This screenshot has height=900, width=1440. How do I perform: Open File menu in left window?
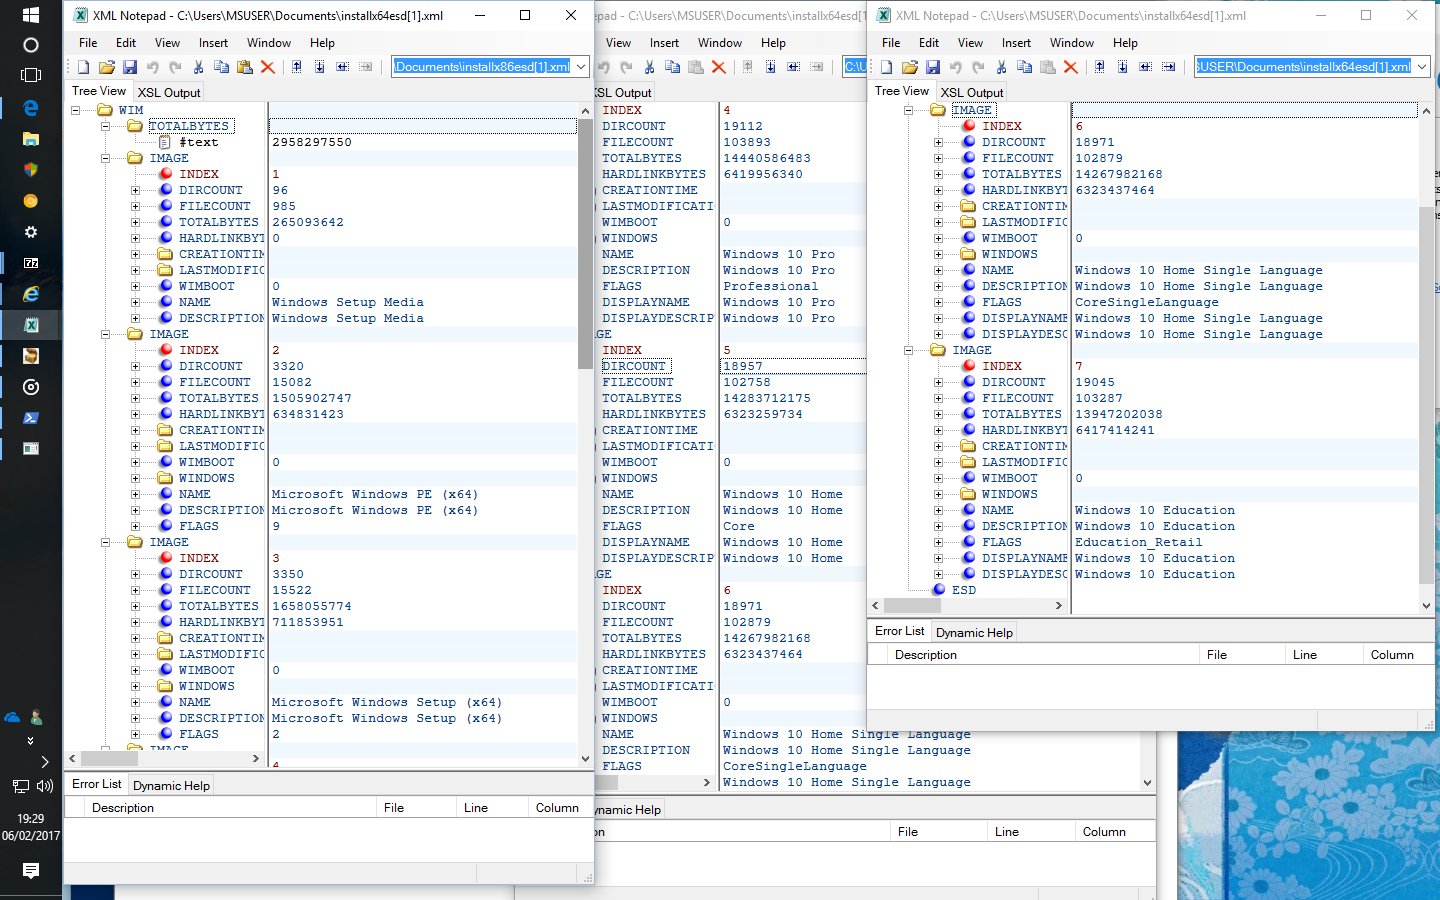click(x=88, y=43)
